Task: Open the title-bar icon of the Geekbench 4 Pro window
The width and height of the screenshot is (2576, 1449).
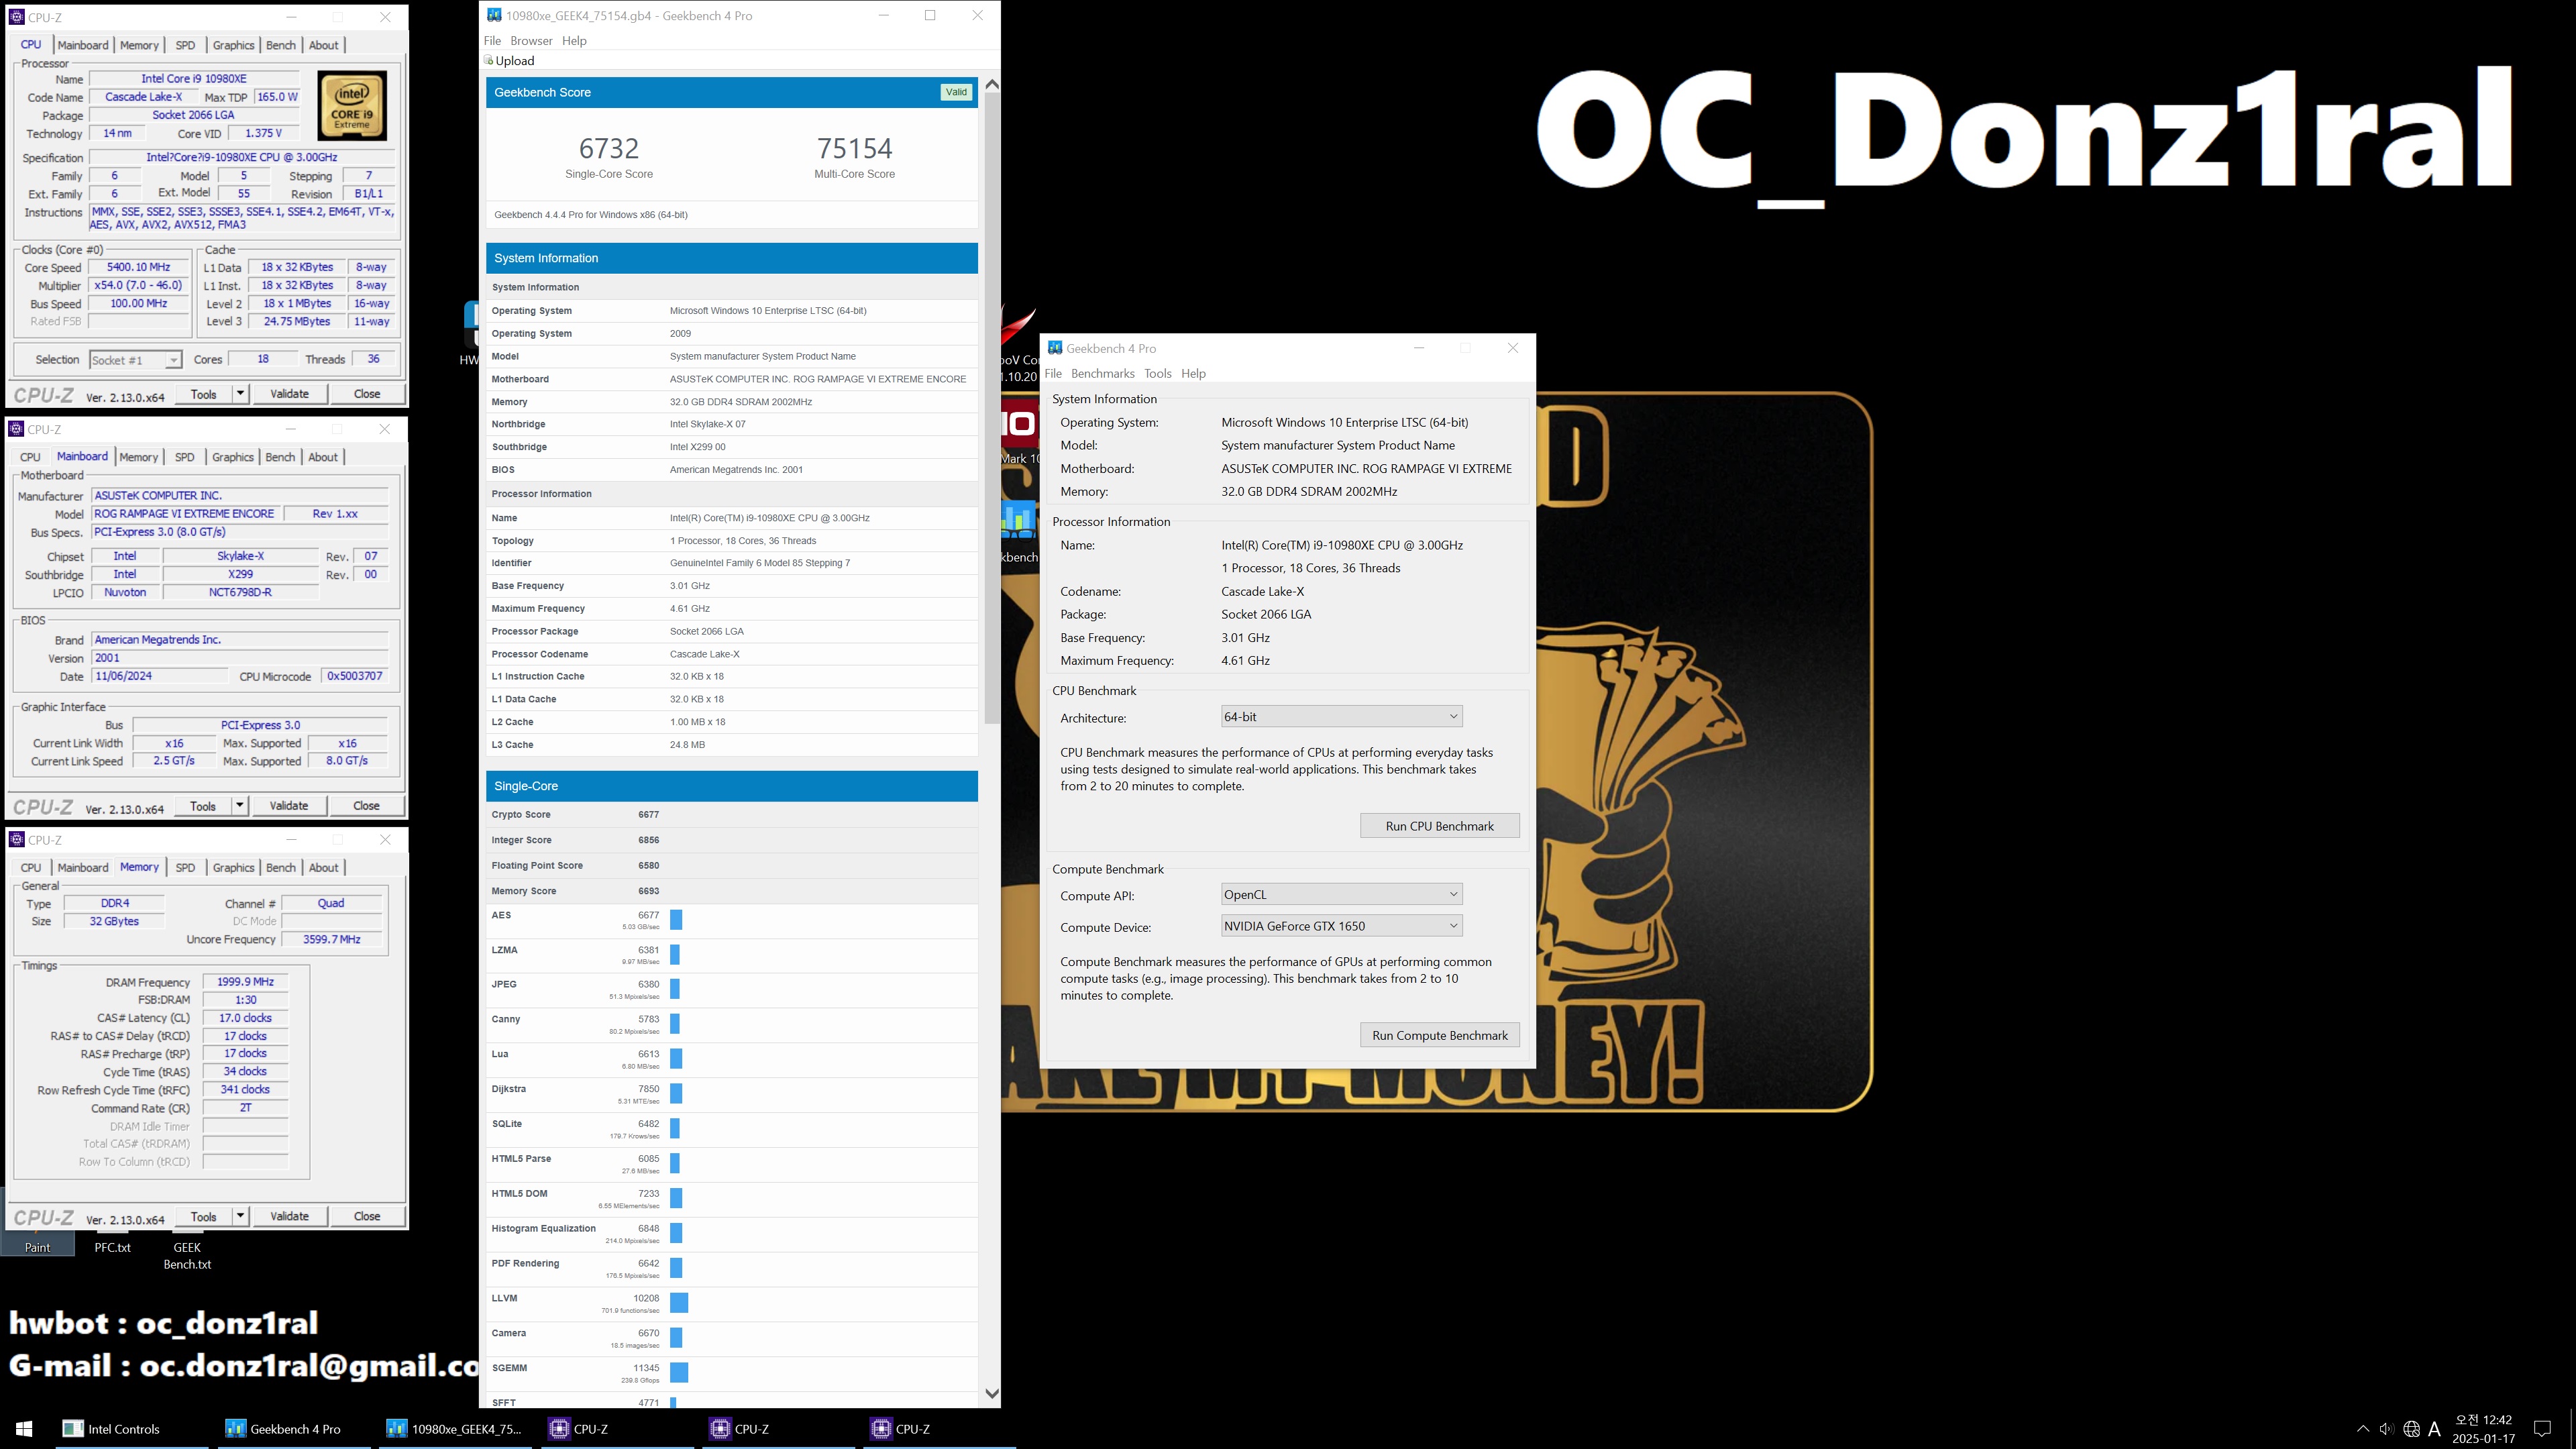Action: [1054, 348]
